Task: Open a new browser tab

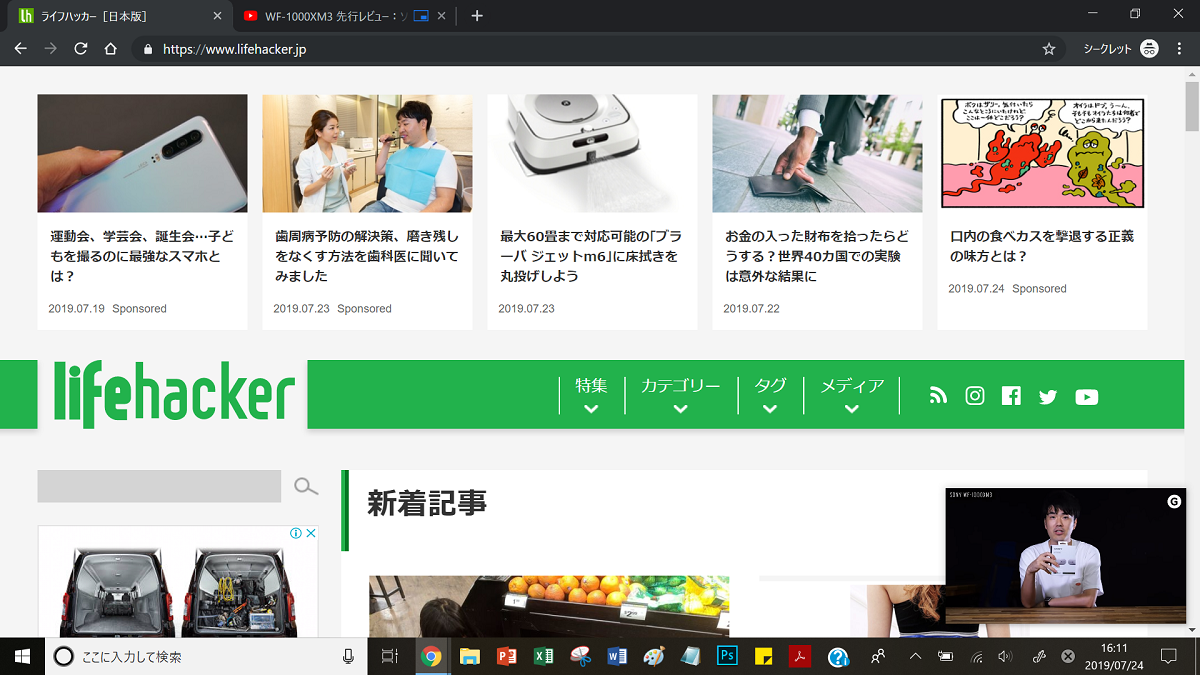Action: coord(477,16)
